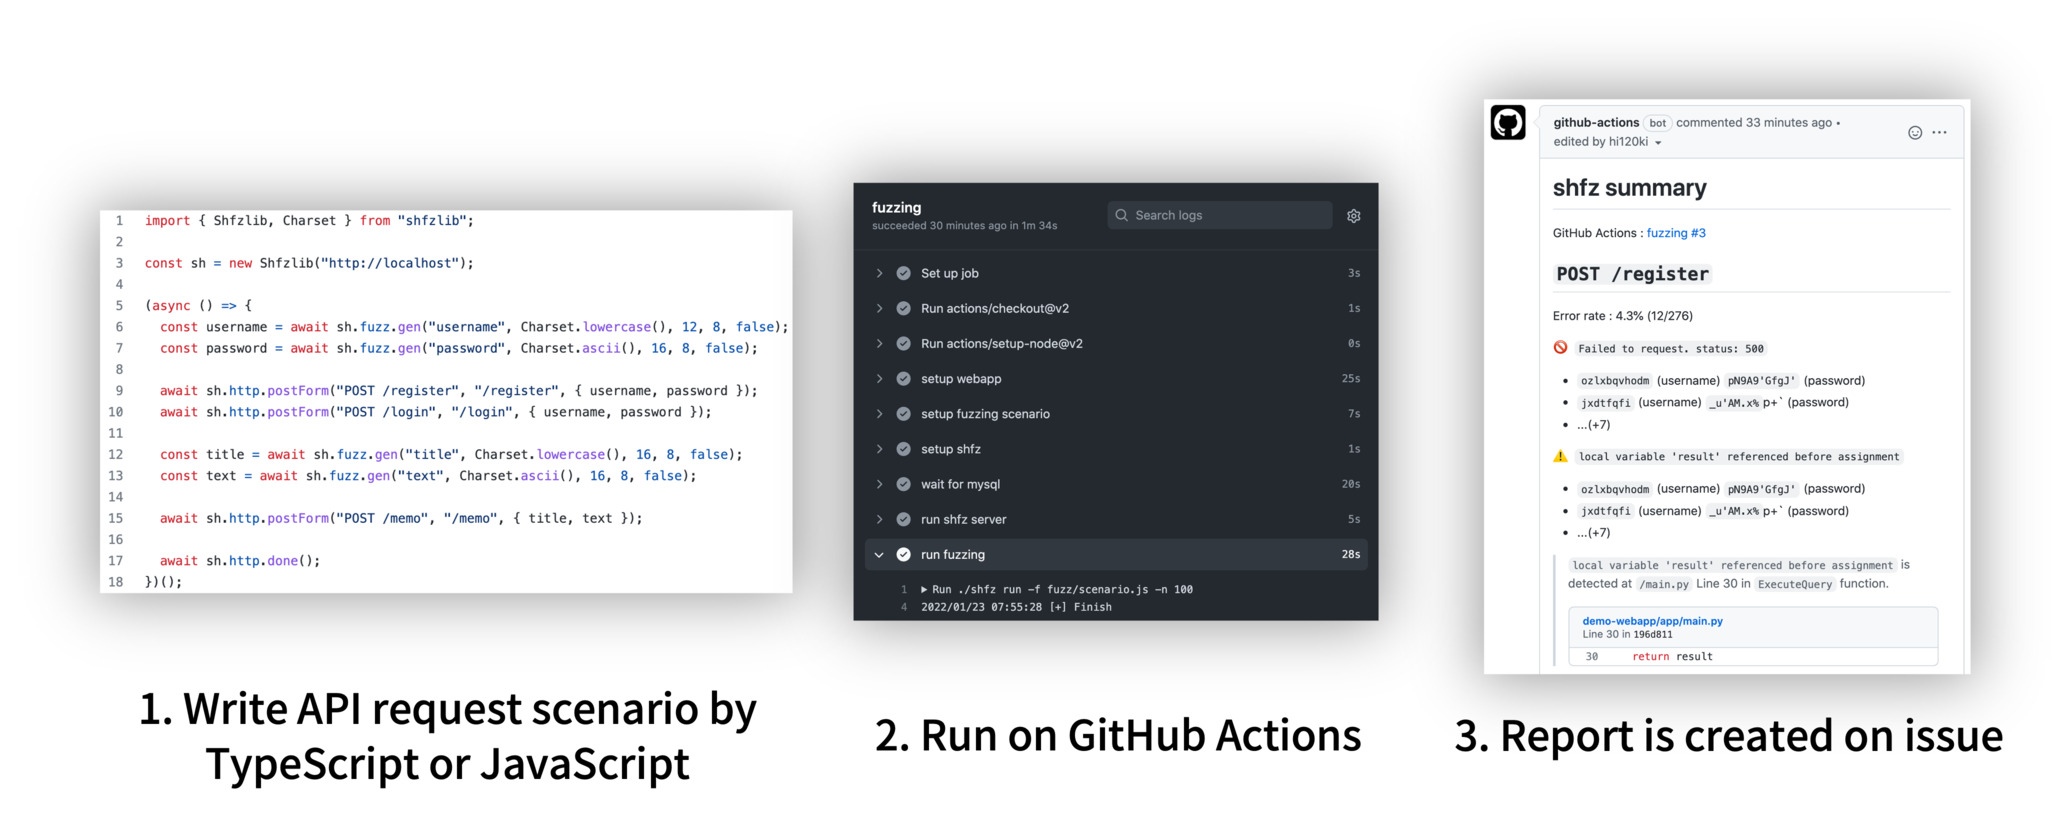Viewport: 2069px width, 814px height.
Task: Click line number 18 in code gutter
Action: tap(116, 582)
